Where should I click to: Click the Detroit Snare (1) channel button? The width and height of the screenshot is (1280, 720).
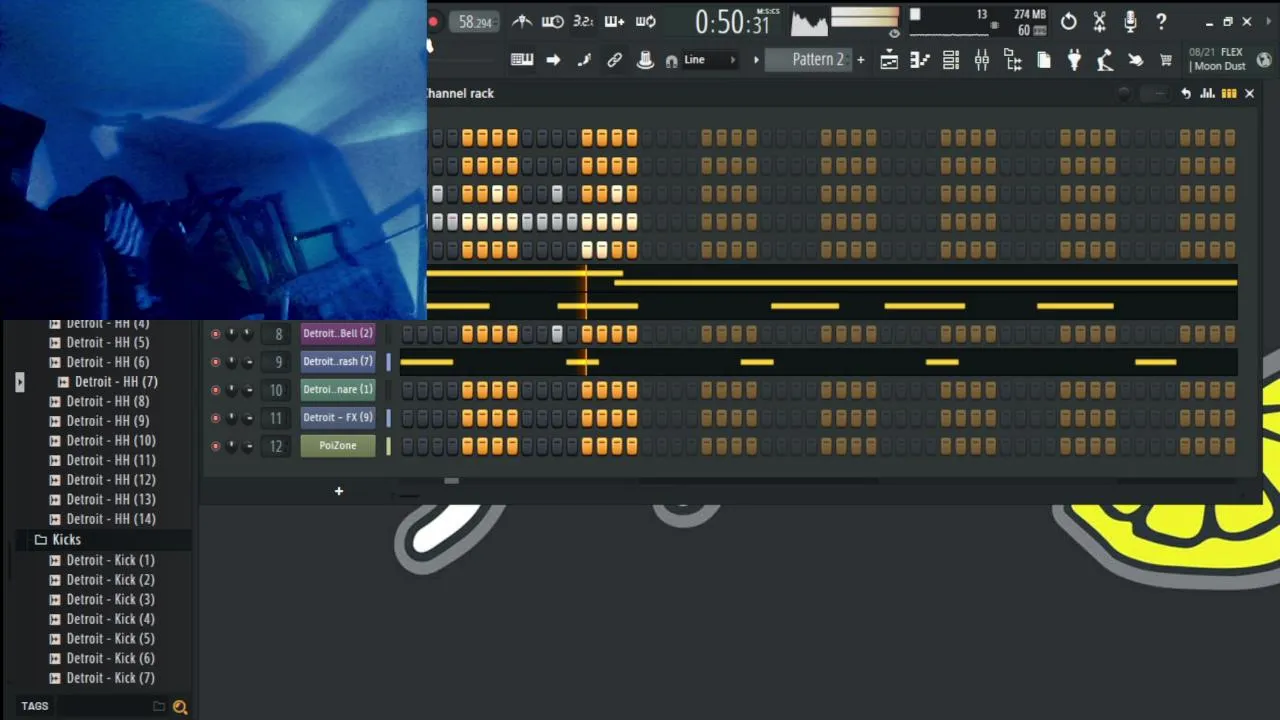click(x=338, y=390)
